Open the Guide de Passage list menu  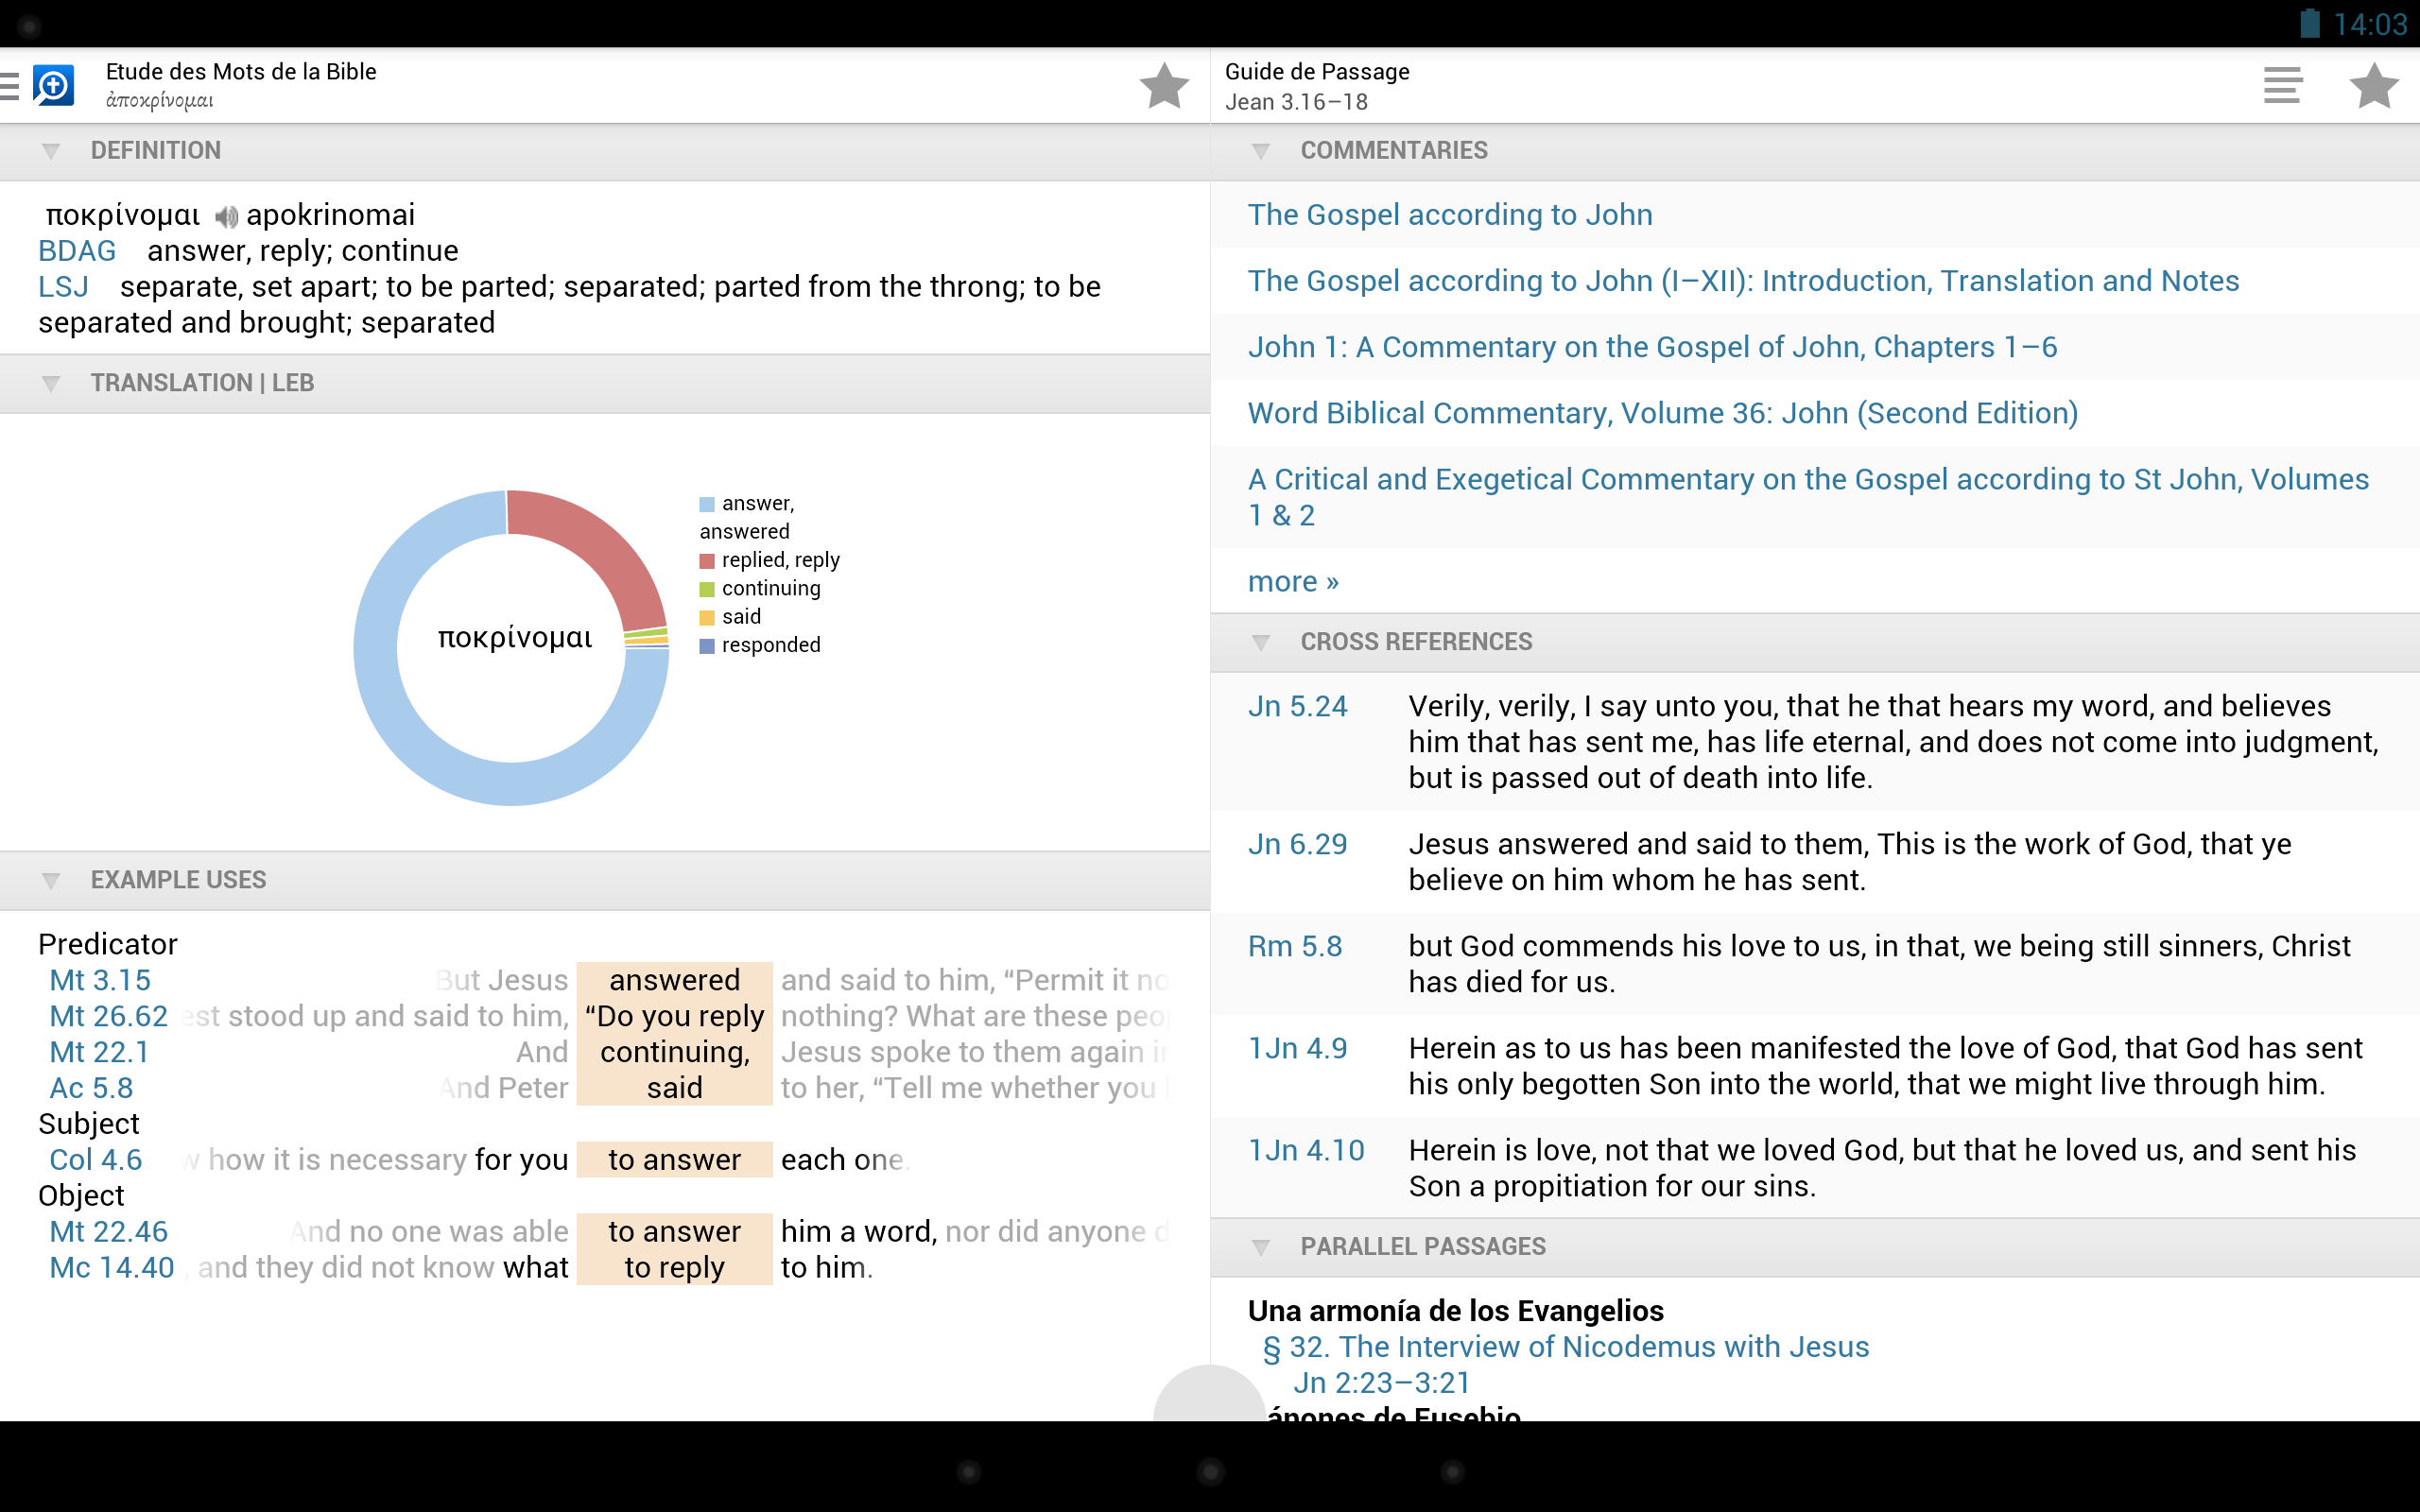pyautogui.click(x=2282, y=86)
